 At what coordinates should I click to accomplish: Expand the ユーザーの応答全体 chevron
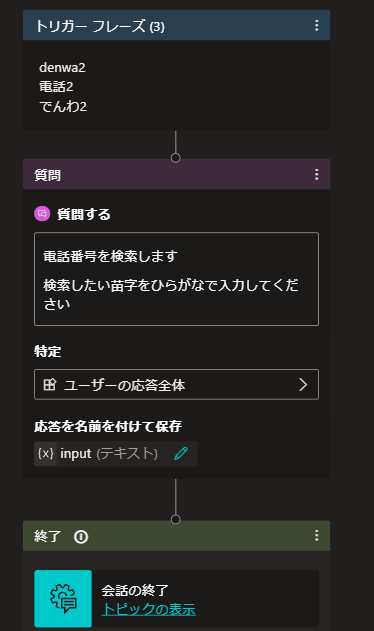(303, 384)
